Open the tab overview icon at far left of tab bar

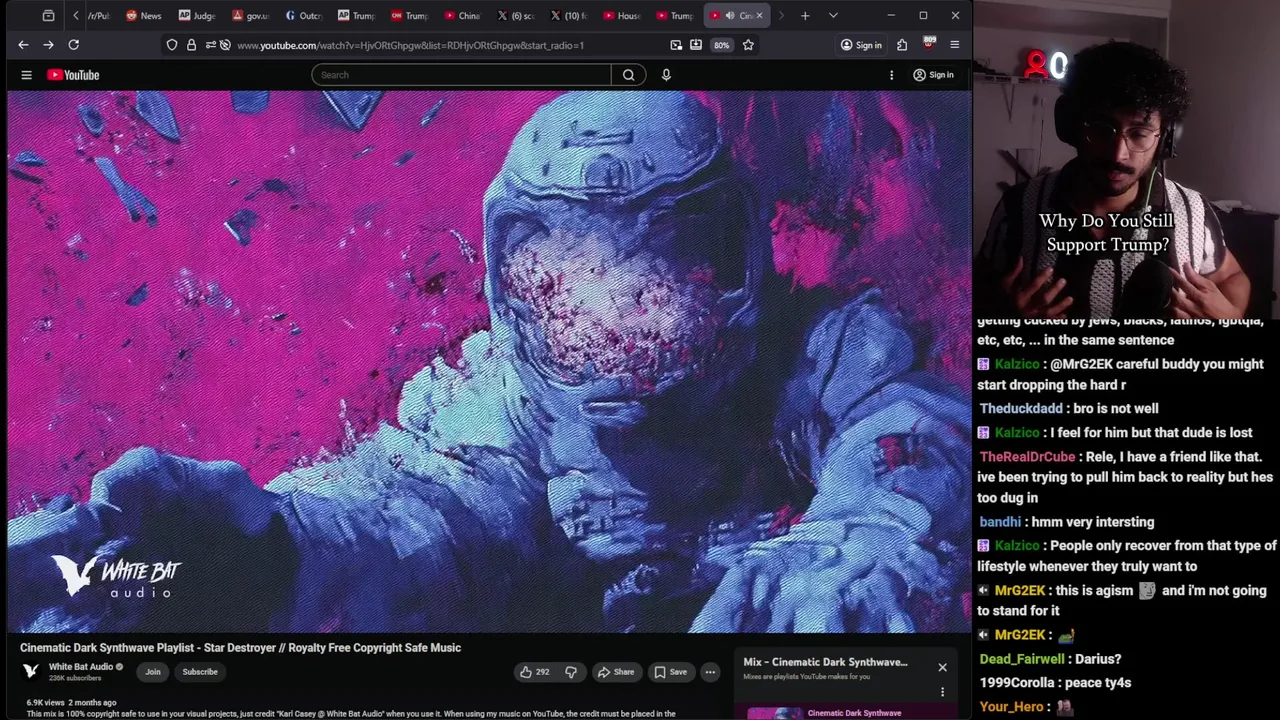(x=48, y=16)
